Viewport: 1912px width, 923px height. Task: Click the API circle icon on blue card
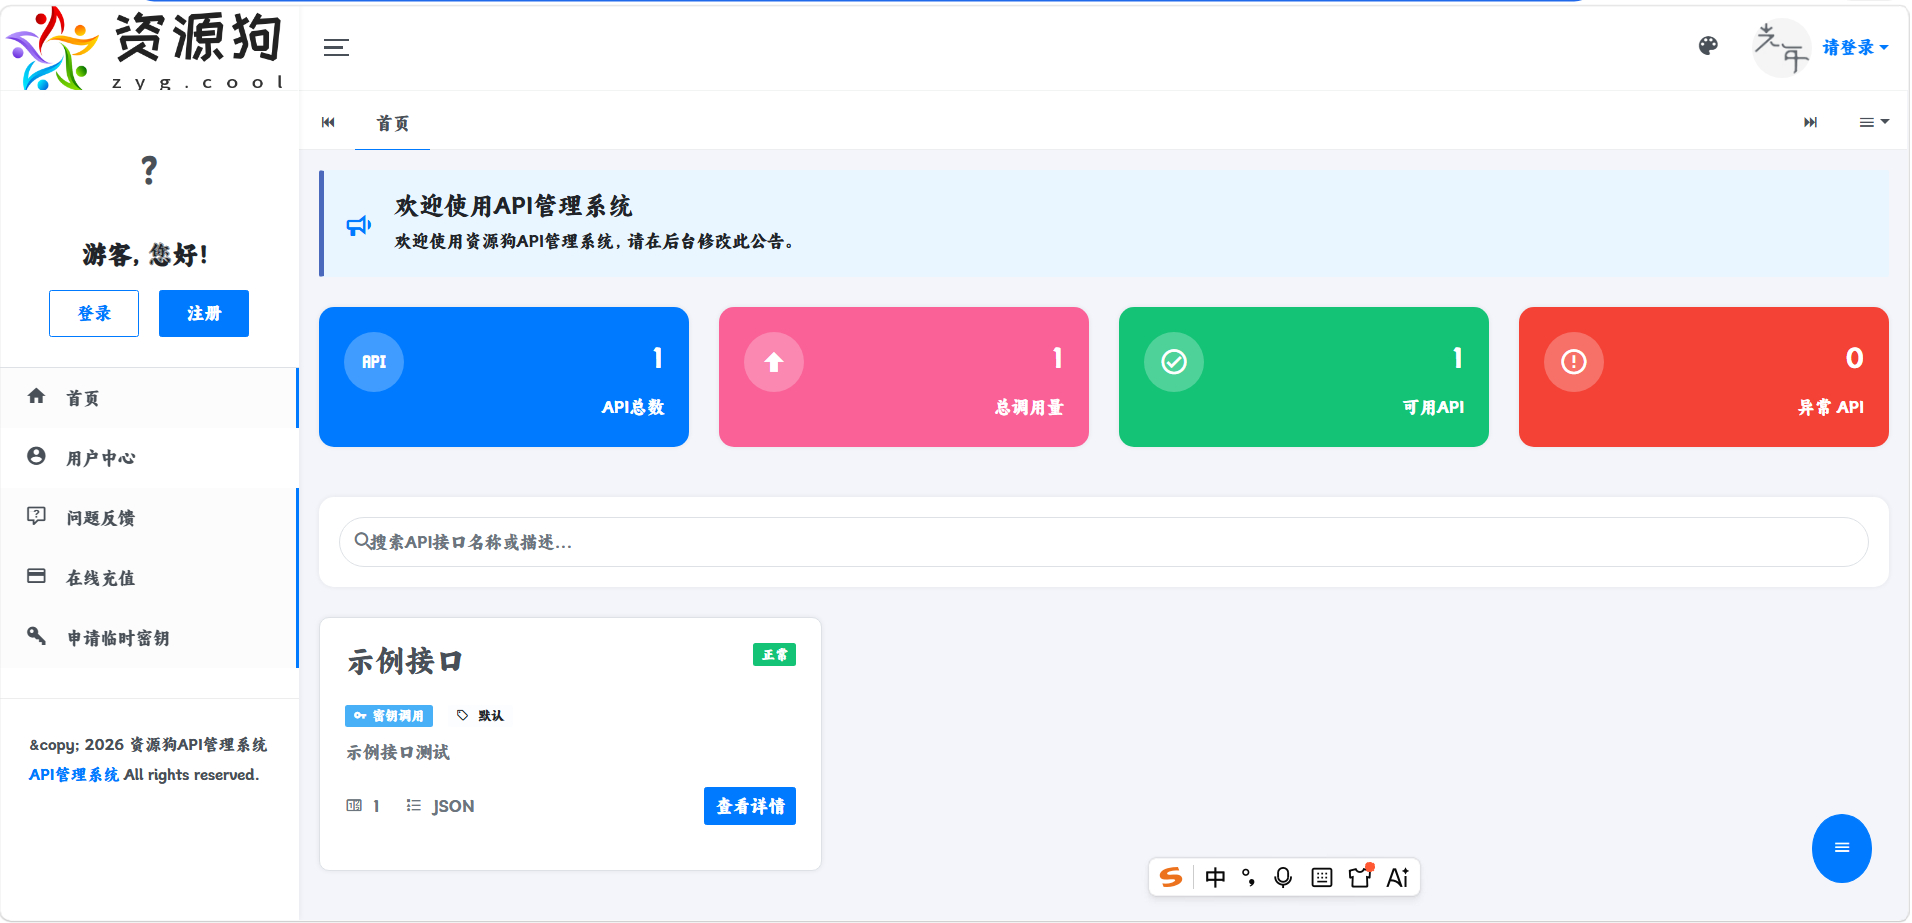click(374, 362)
